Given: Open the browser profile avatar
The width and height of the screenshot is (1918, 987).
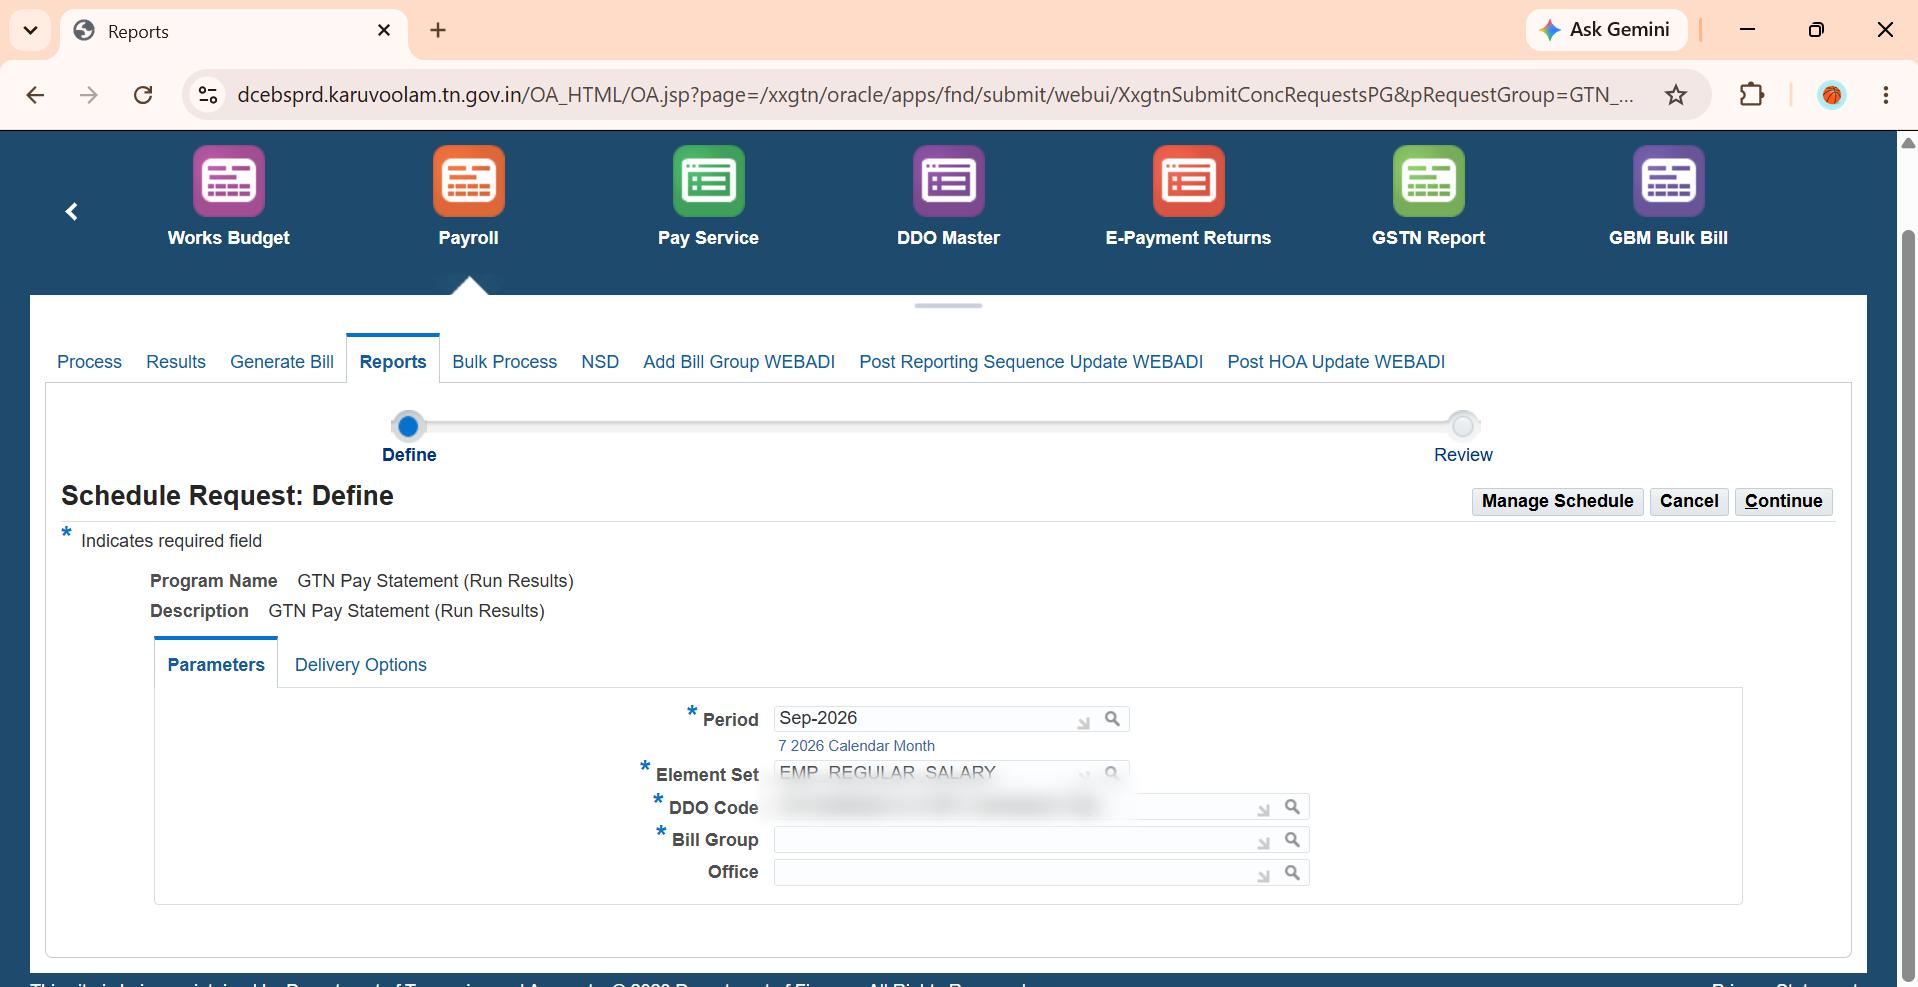Looking at the screenshot, I should 1832,95.
